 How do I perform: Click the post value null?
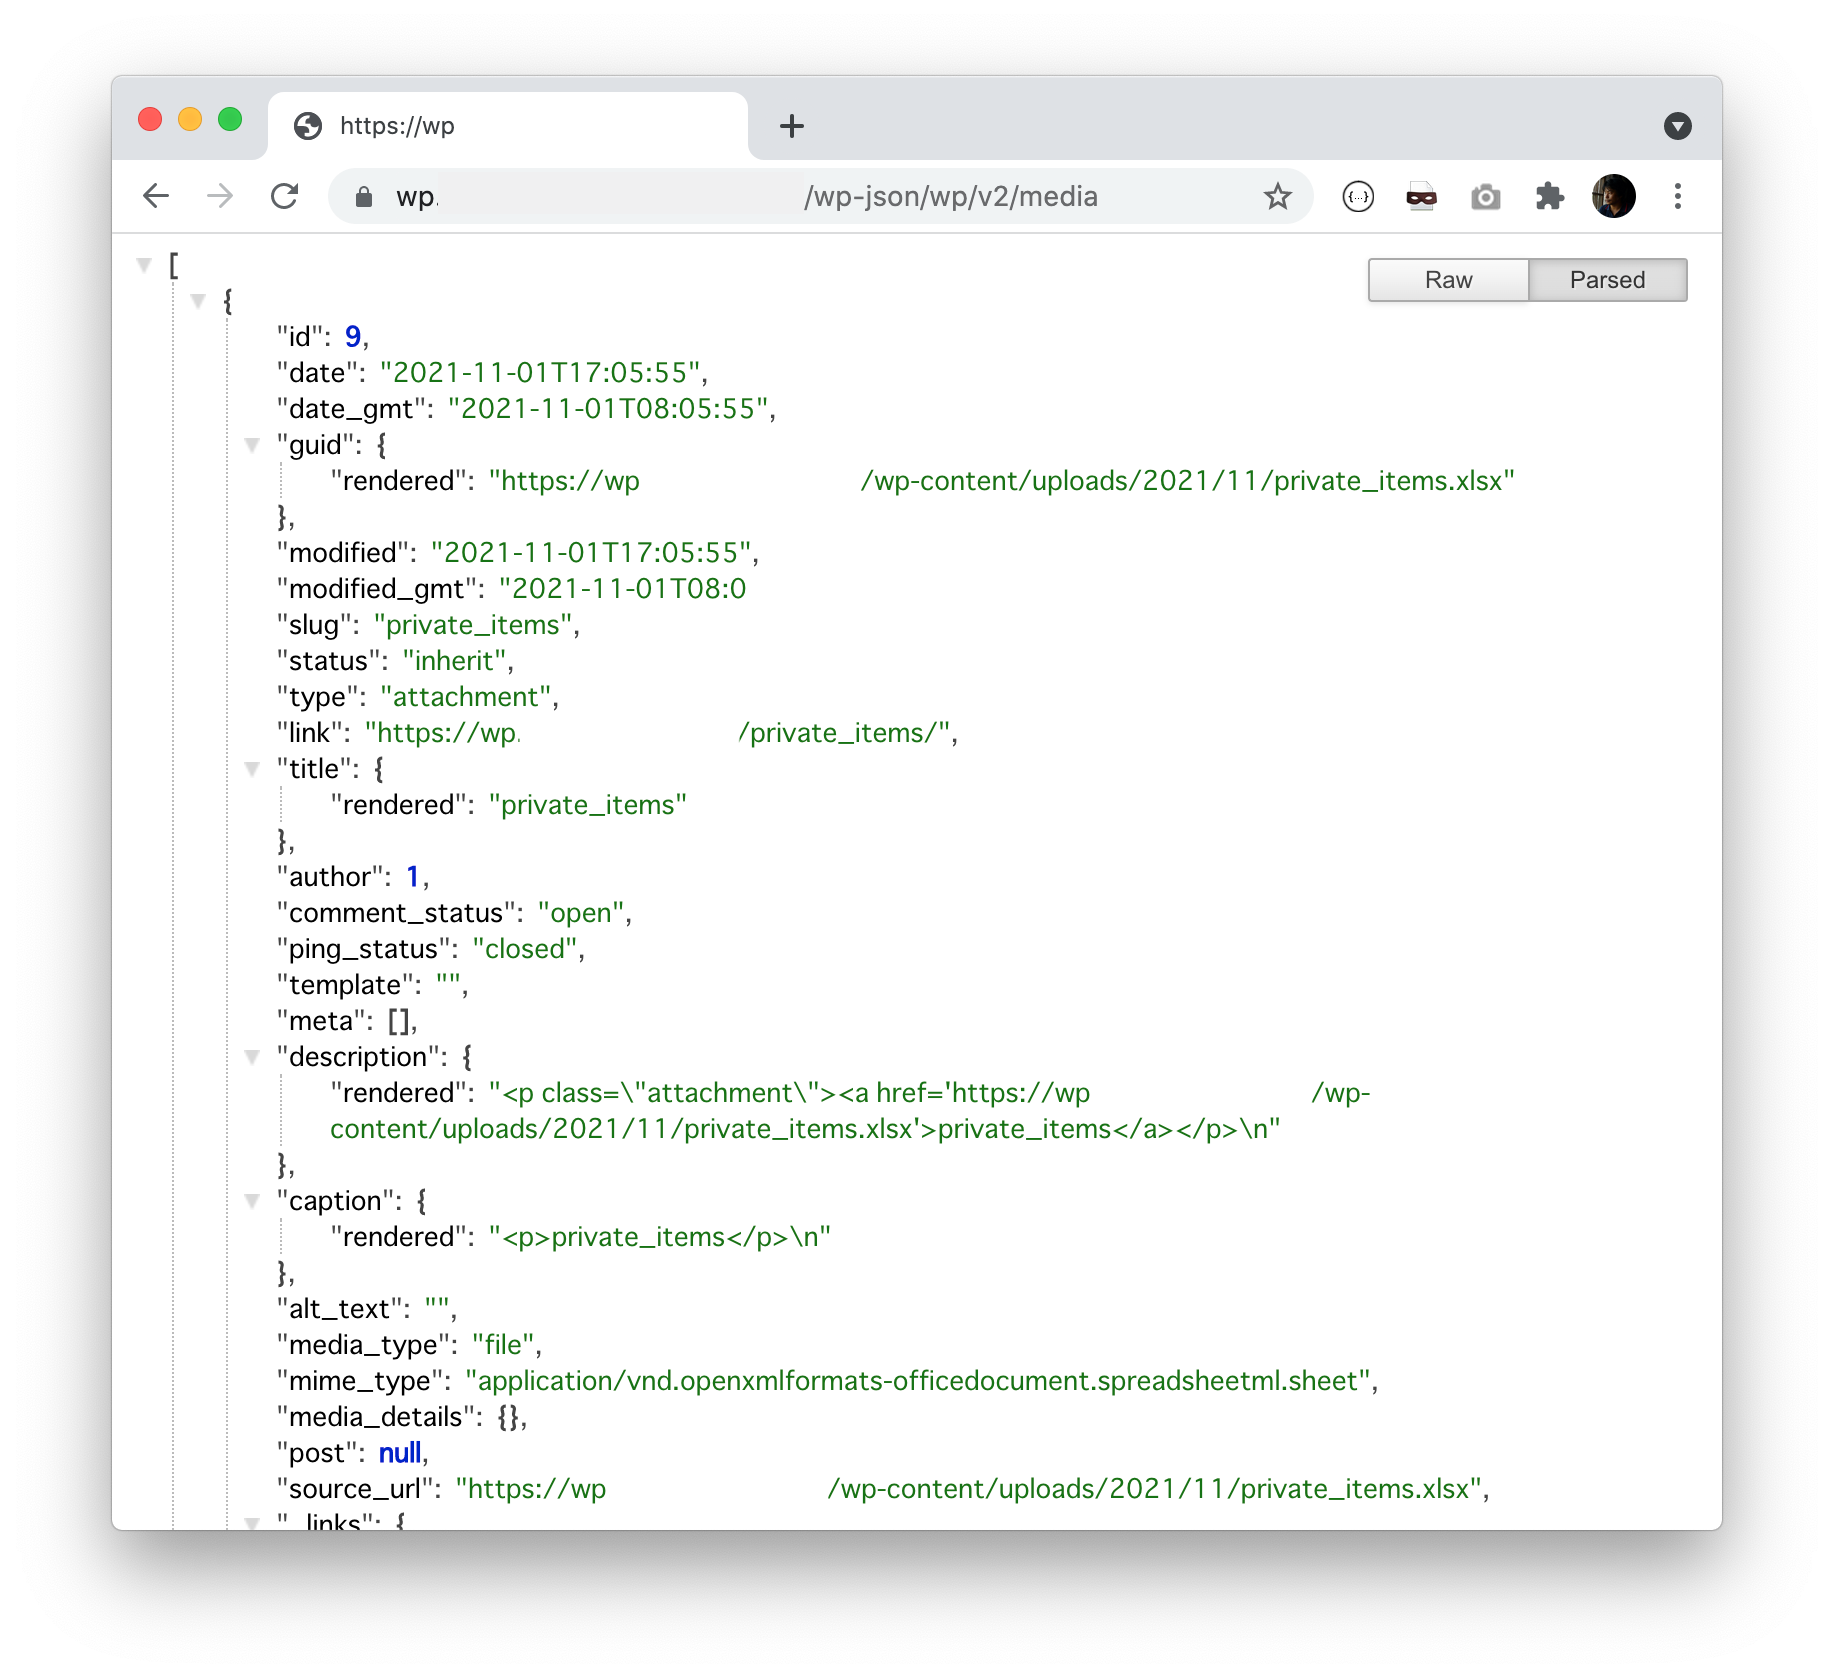400,1453
